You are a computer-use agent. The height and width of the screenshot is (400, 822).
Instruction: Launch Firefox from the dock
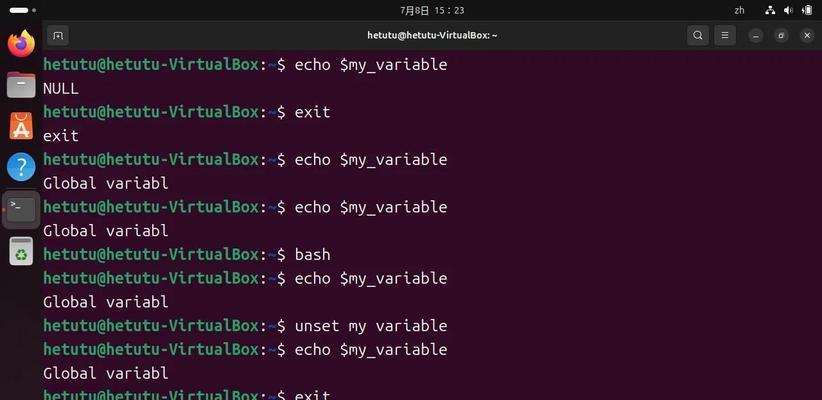21,44
